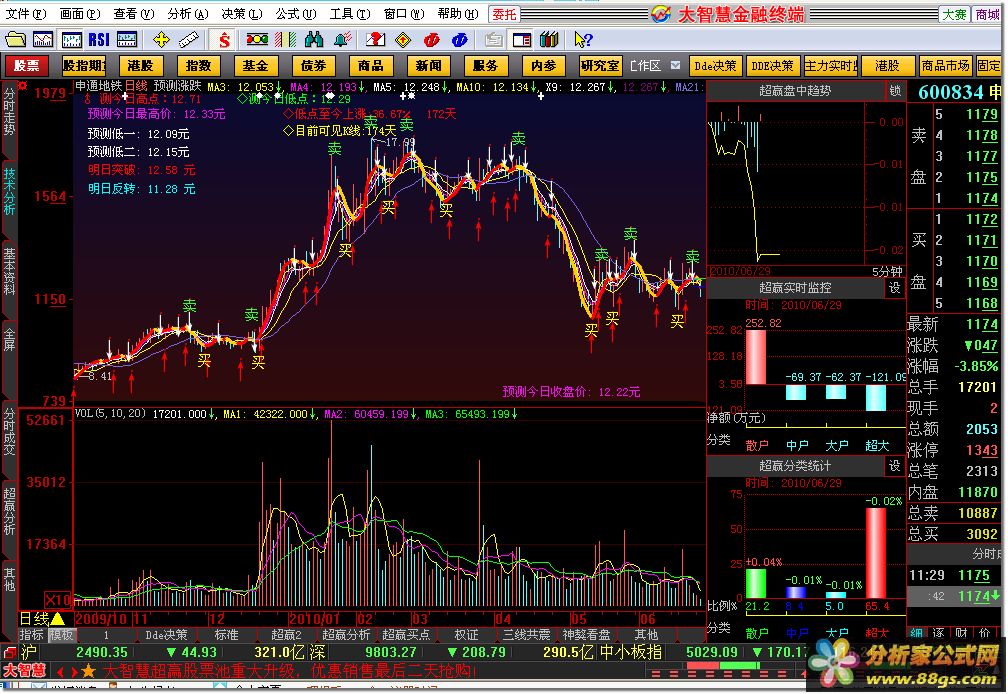Open search with the binoculars icon

click(x=314, y=40)
